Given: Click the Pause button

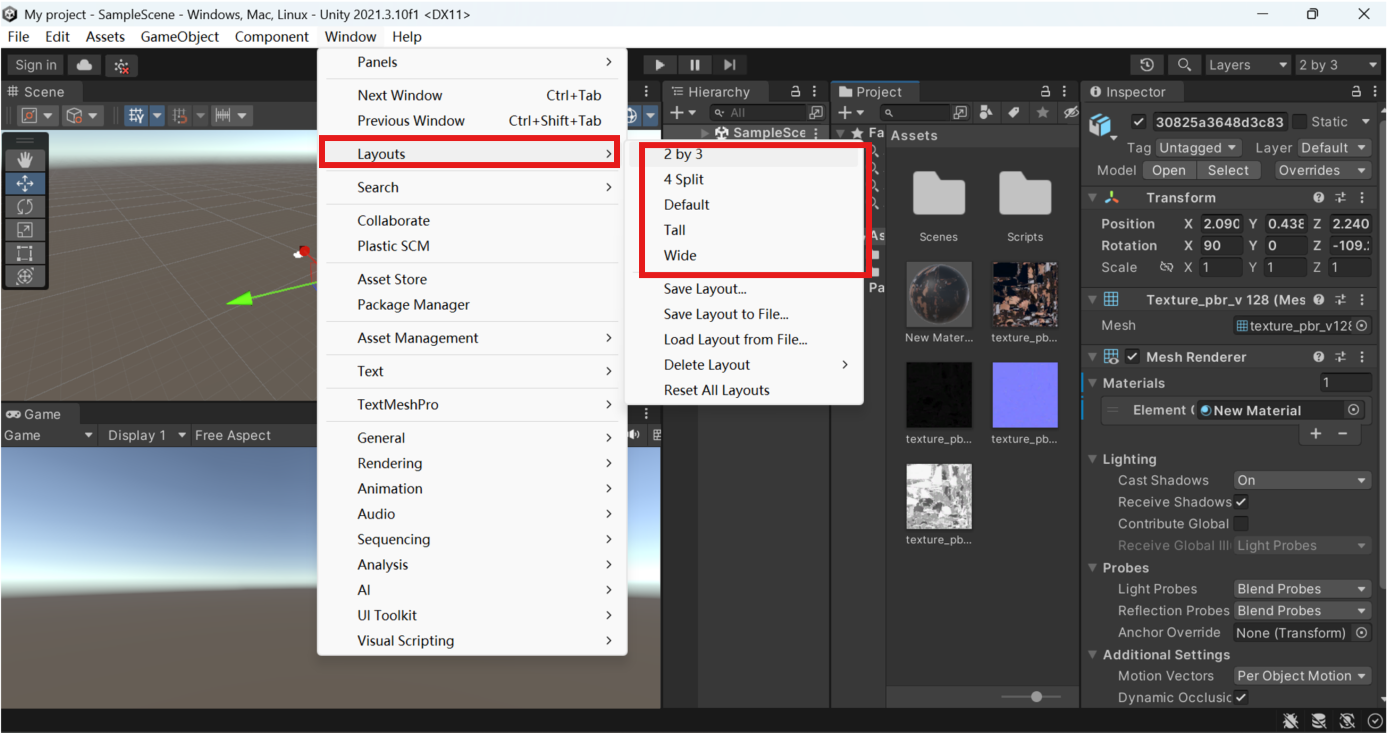Looking at the screenshot, I should click(x=695, y=65).
